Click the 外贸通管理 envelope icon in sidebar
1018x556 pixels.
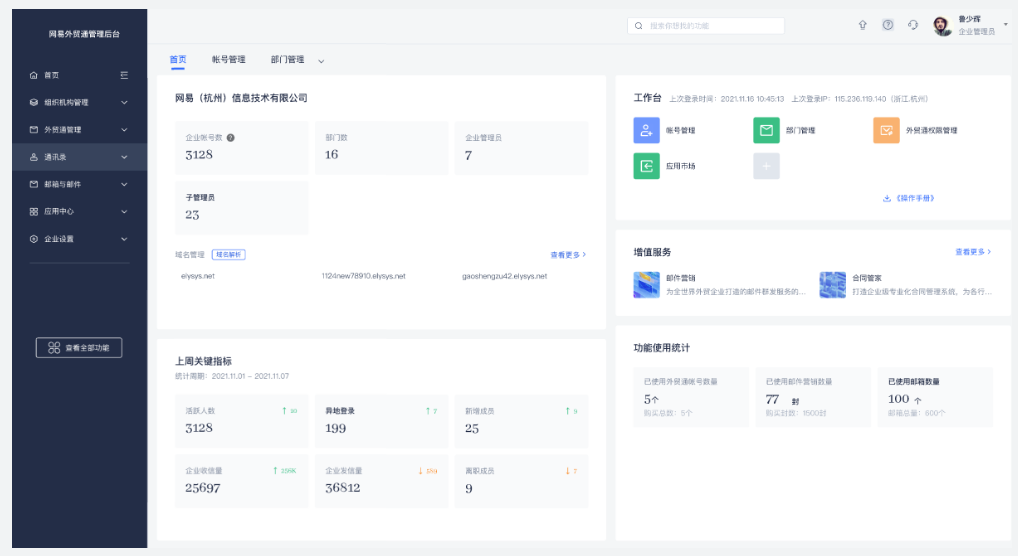tap(34, 130)
